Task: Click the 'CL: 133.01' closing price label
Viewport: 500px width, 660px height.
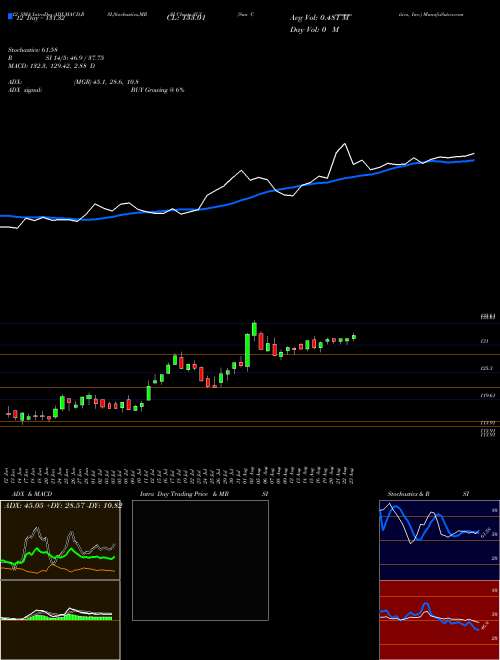Action: (x=185, y=18)
